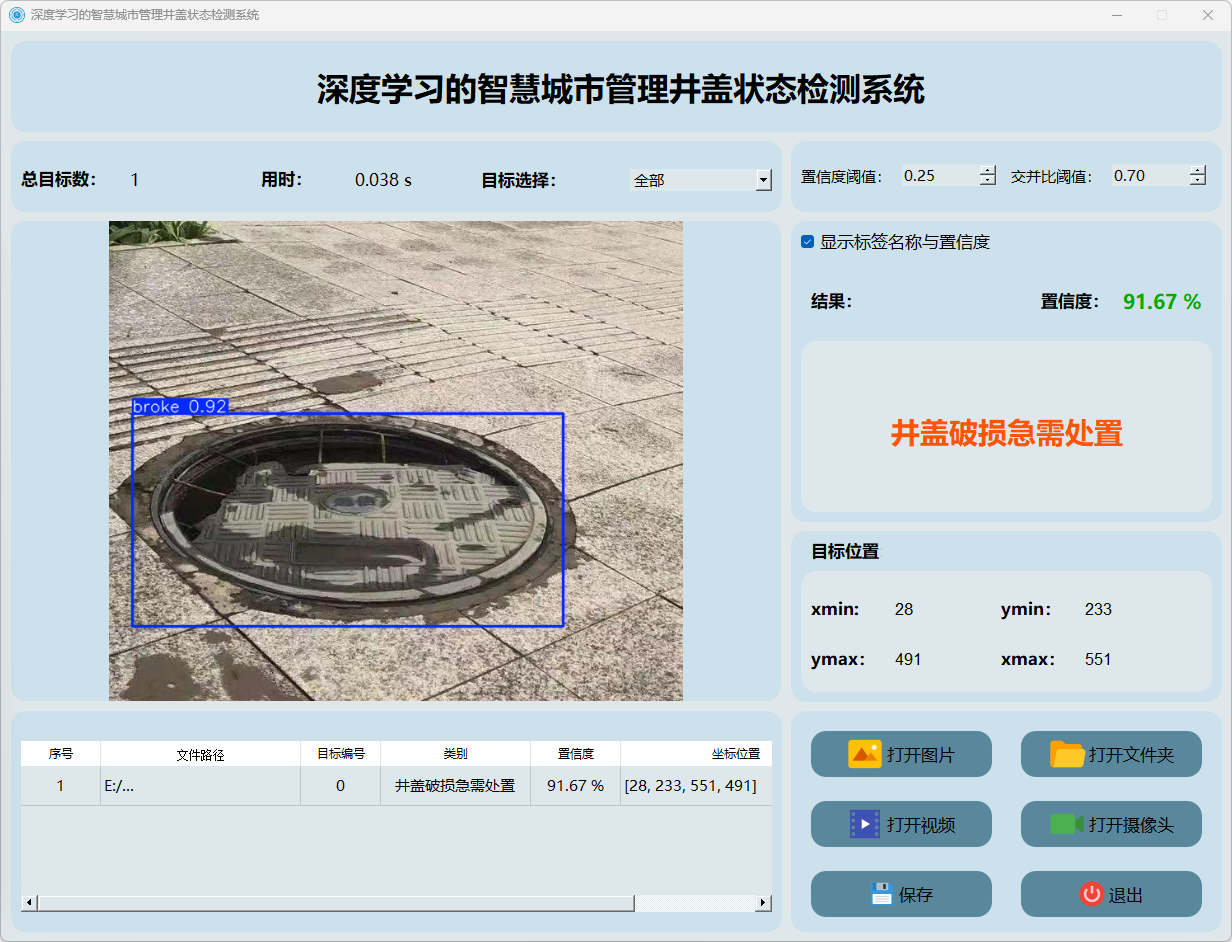The height and width of the screenshot is (942, 1232).
Task: Click the green camera icon
Action: pos(1067,824)
